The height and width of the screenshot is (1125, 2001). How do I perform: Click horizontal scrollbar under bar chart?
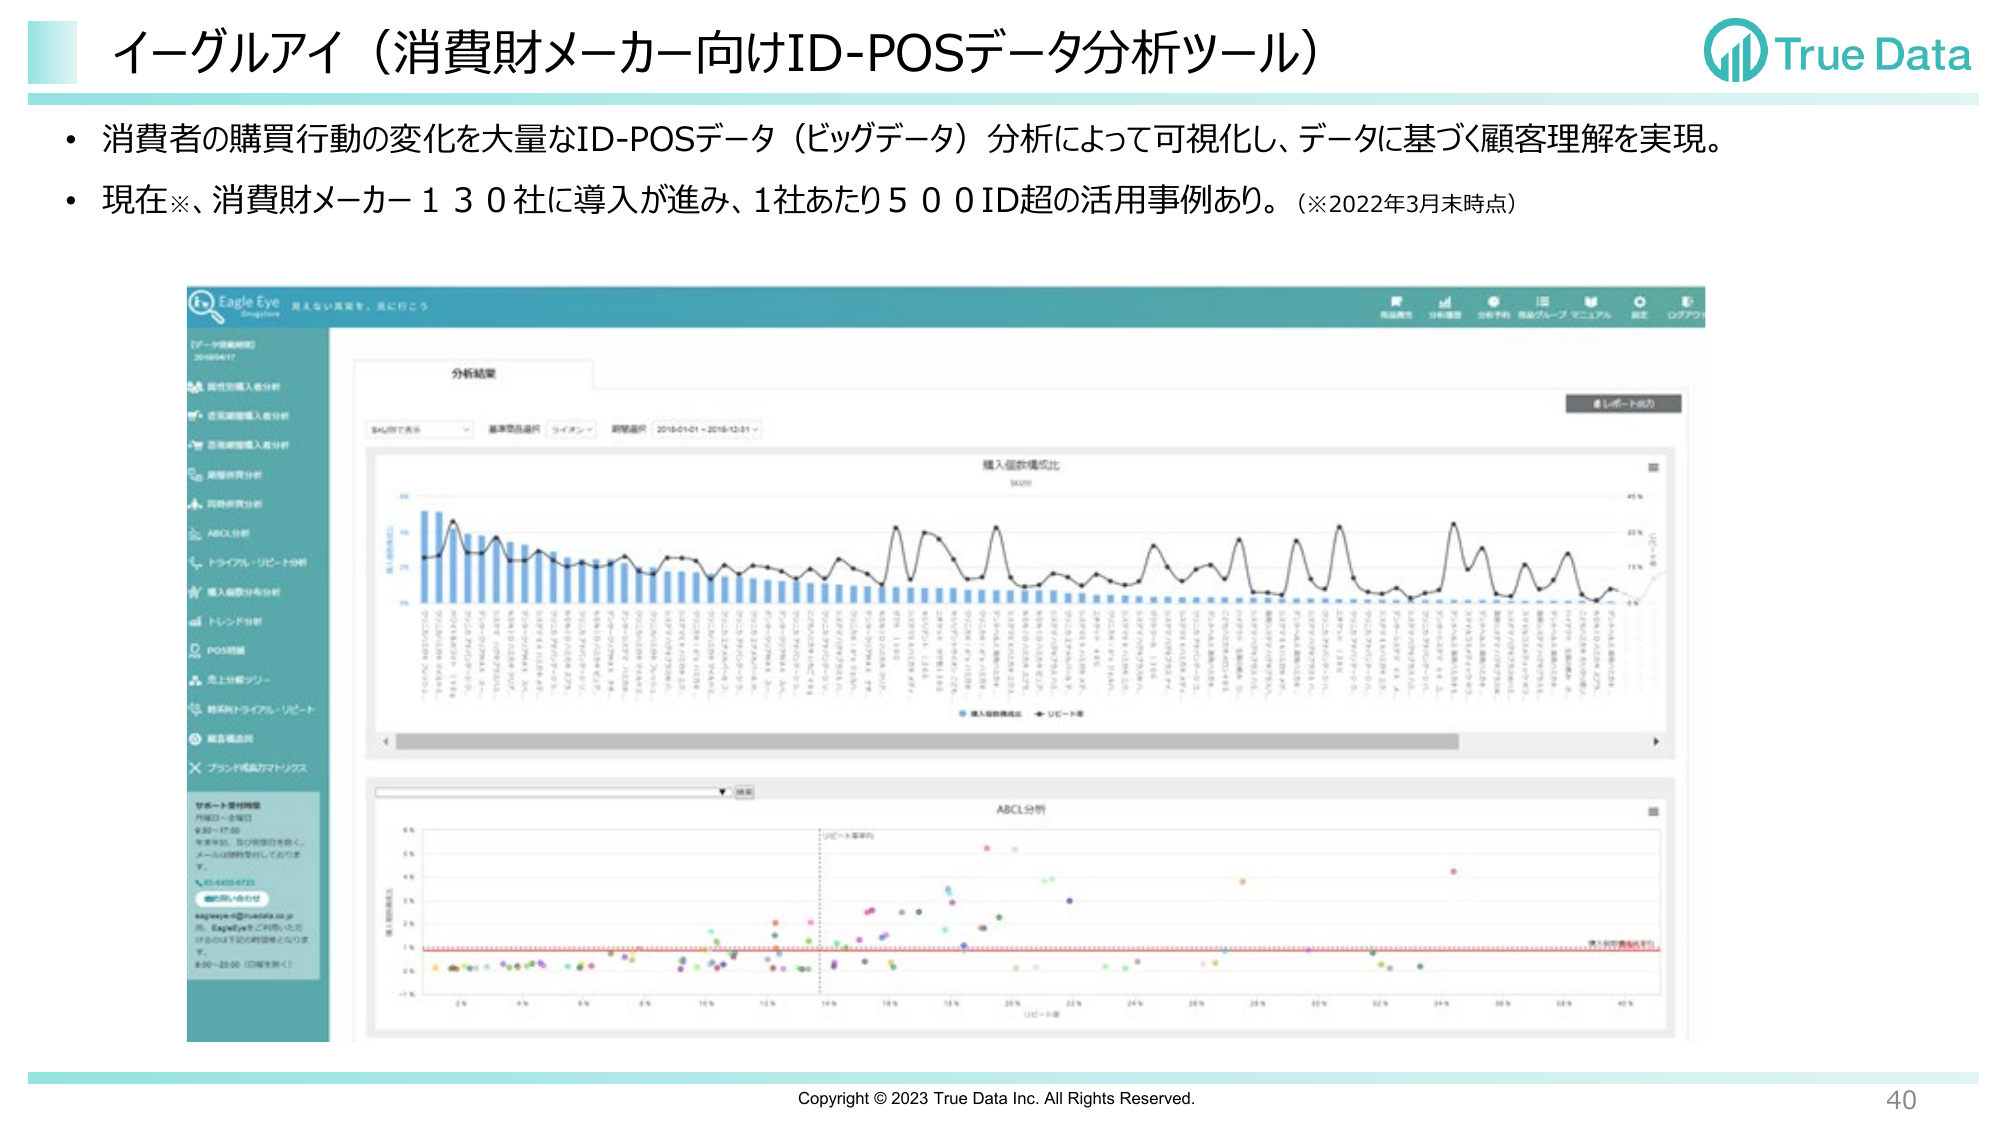(927, 742)
